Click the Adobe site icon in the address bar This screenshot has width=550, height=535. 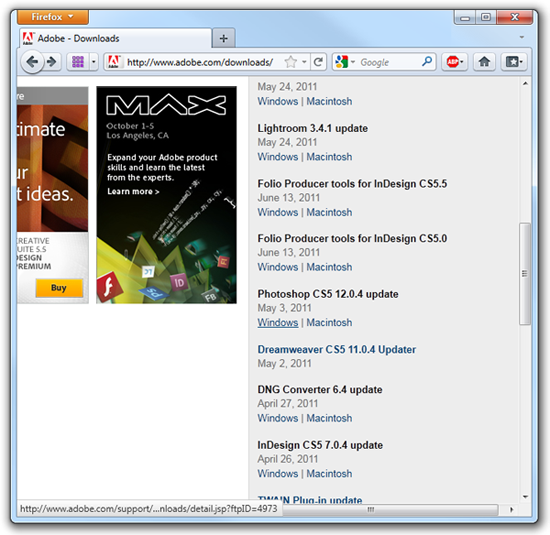(114, 62)
